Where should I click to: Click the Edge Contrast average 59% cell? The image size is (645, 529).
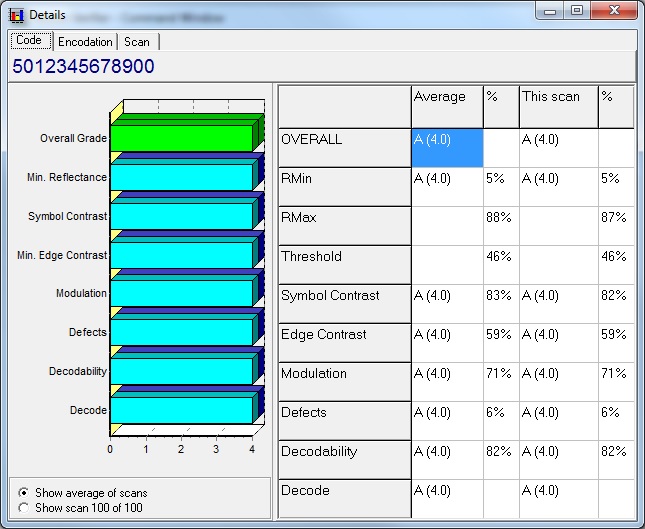click(x=501, y=343)
